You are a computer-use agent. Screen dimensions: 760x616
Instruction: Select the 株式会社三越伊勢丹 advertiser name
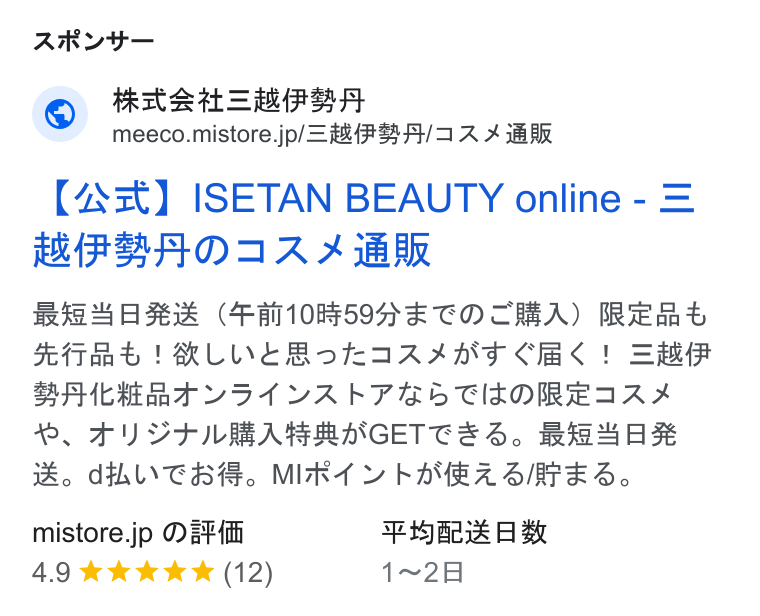(x=238, y=101)
